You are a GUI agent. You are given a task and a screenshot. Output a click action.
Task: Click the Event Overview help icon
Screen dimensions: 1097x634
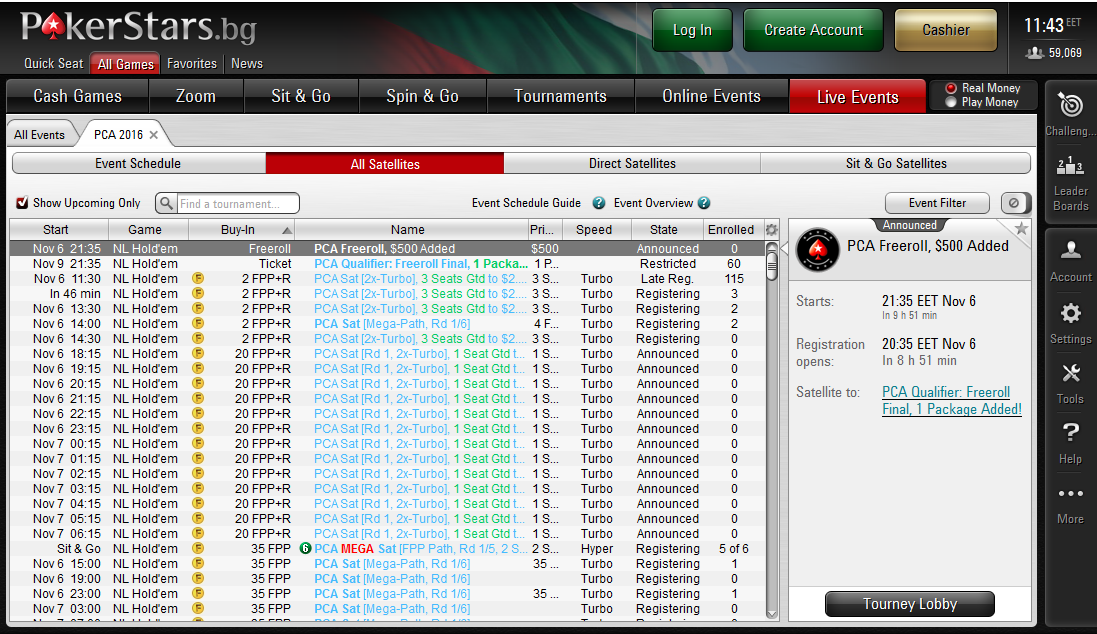[704, 203]
